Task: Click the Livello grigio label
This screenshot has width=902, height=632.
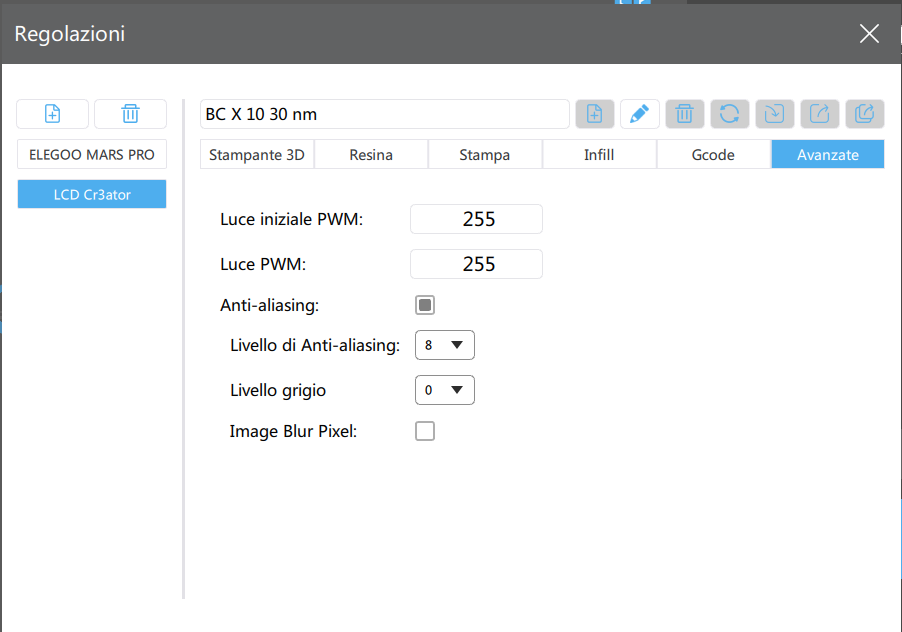Action: pyautogui.click(x=278, y=390)
